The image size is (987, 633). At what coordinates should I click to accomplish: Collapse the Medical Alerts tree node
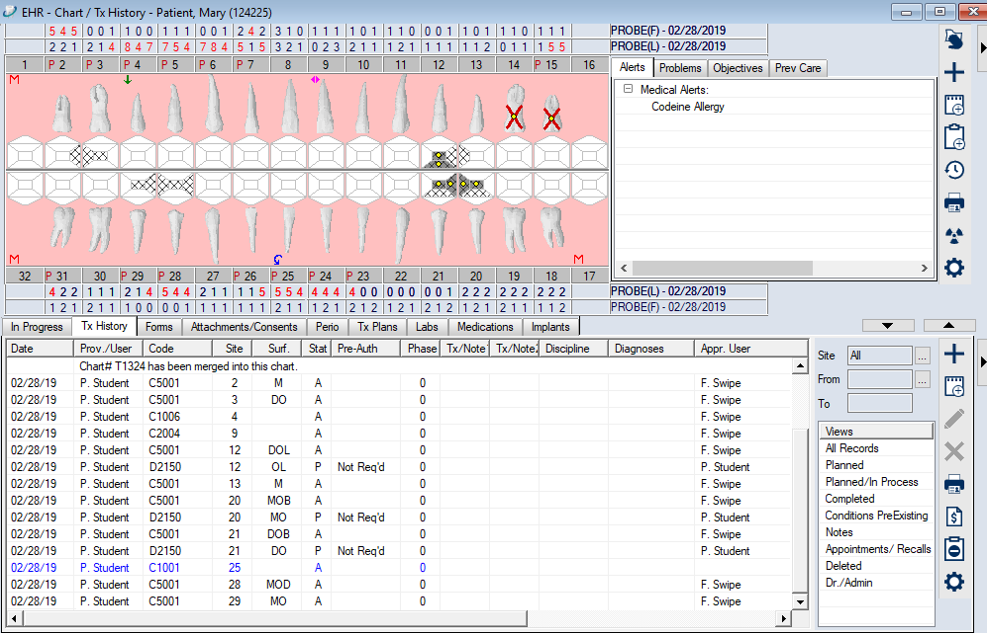pyautogui.click(x=627, y=88)
